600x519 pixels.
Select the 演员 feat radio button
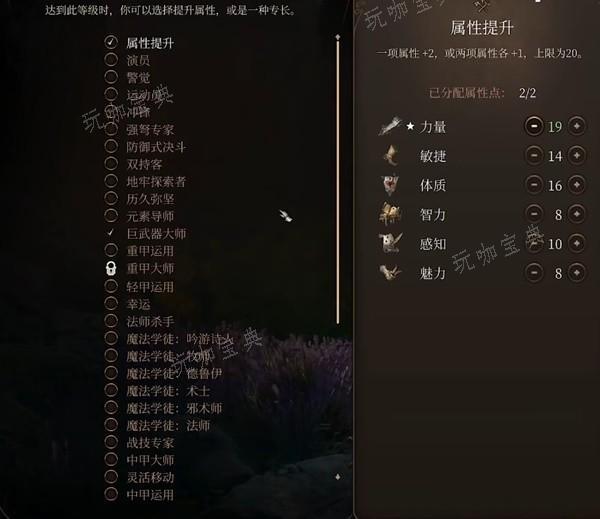(x=111, y=59)
